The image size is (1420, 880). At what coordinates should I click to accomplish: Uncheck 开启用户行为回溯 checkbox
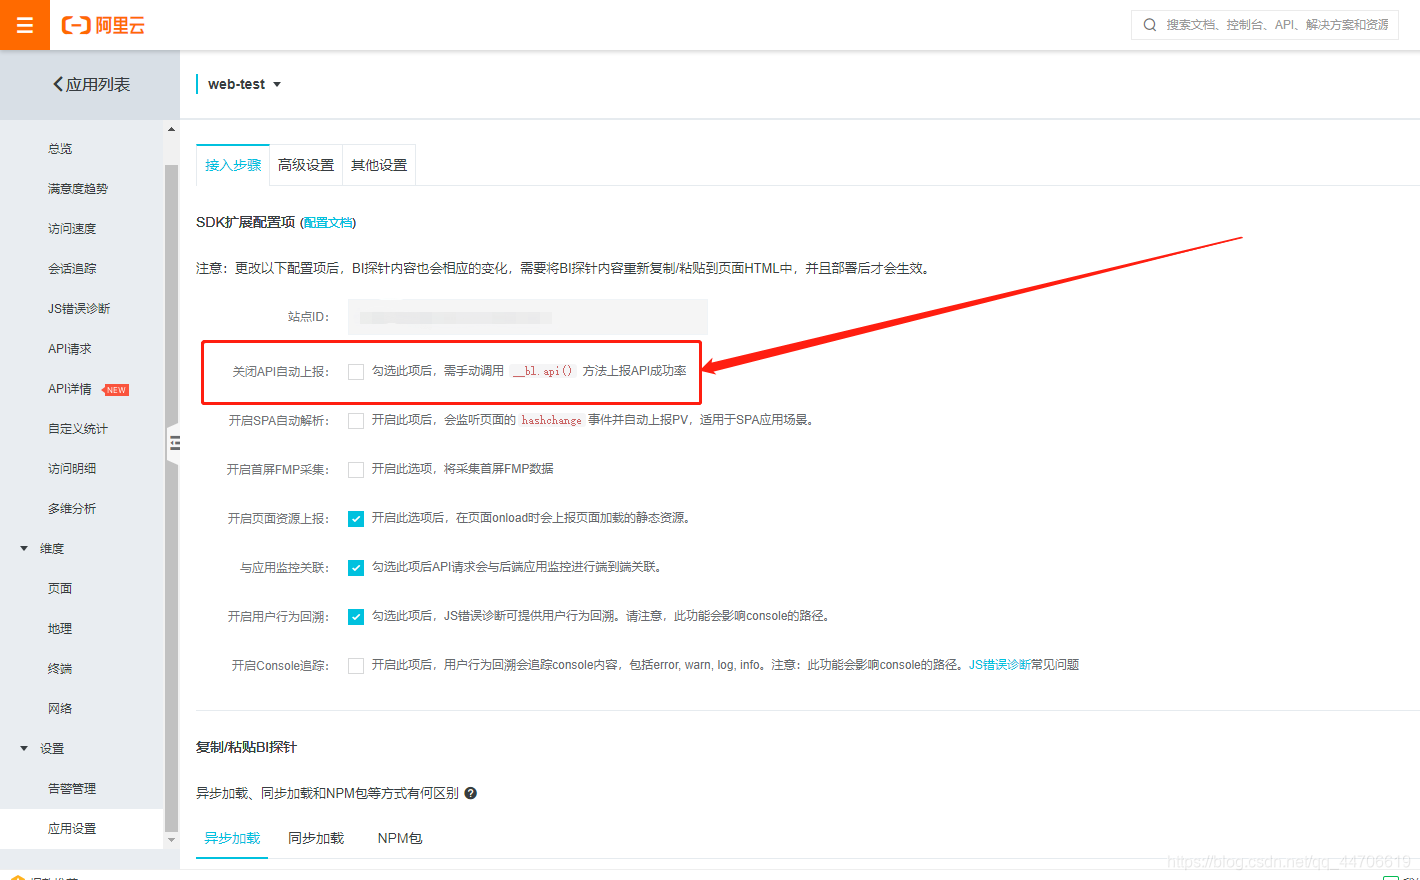356,617
